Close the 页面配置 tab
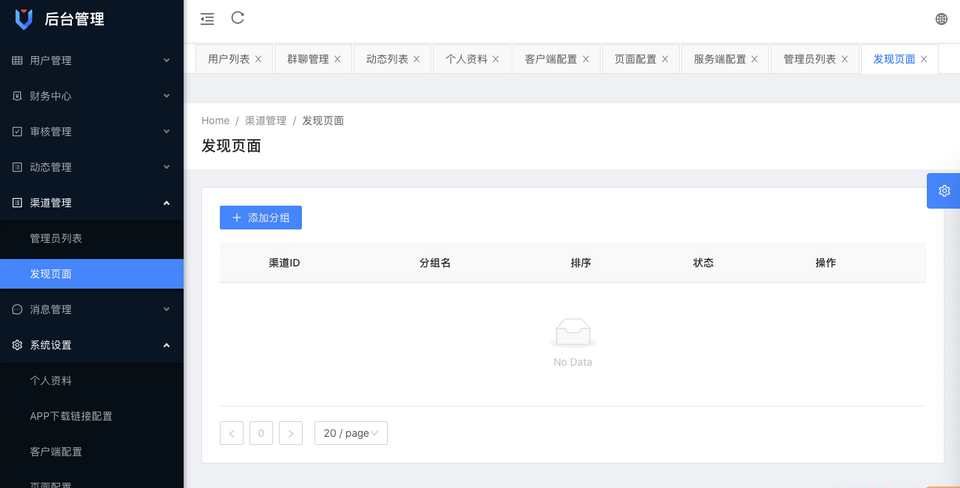Image resolution: width=960 pixels, height=488 pixels. pyautogui.click(x=665, y=59)
